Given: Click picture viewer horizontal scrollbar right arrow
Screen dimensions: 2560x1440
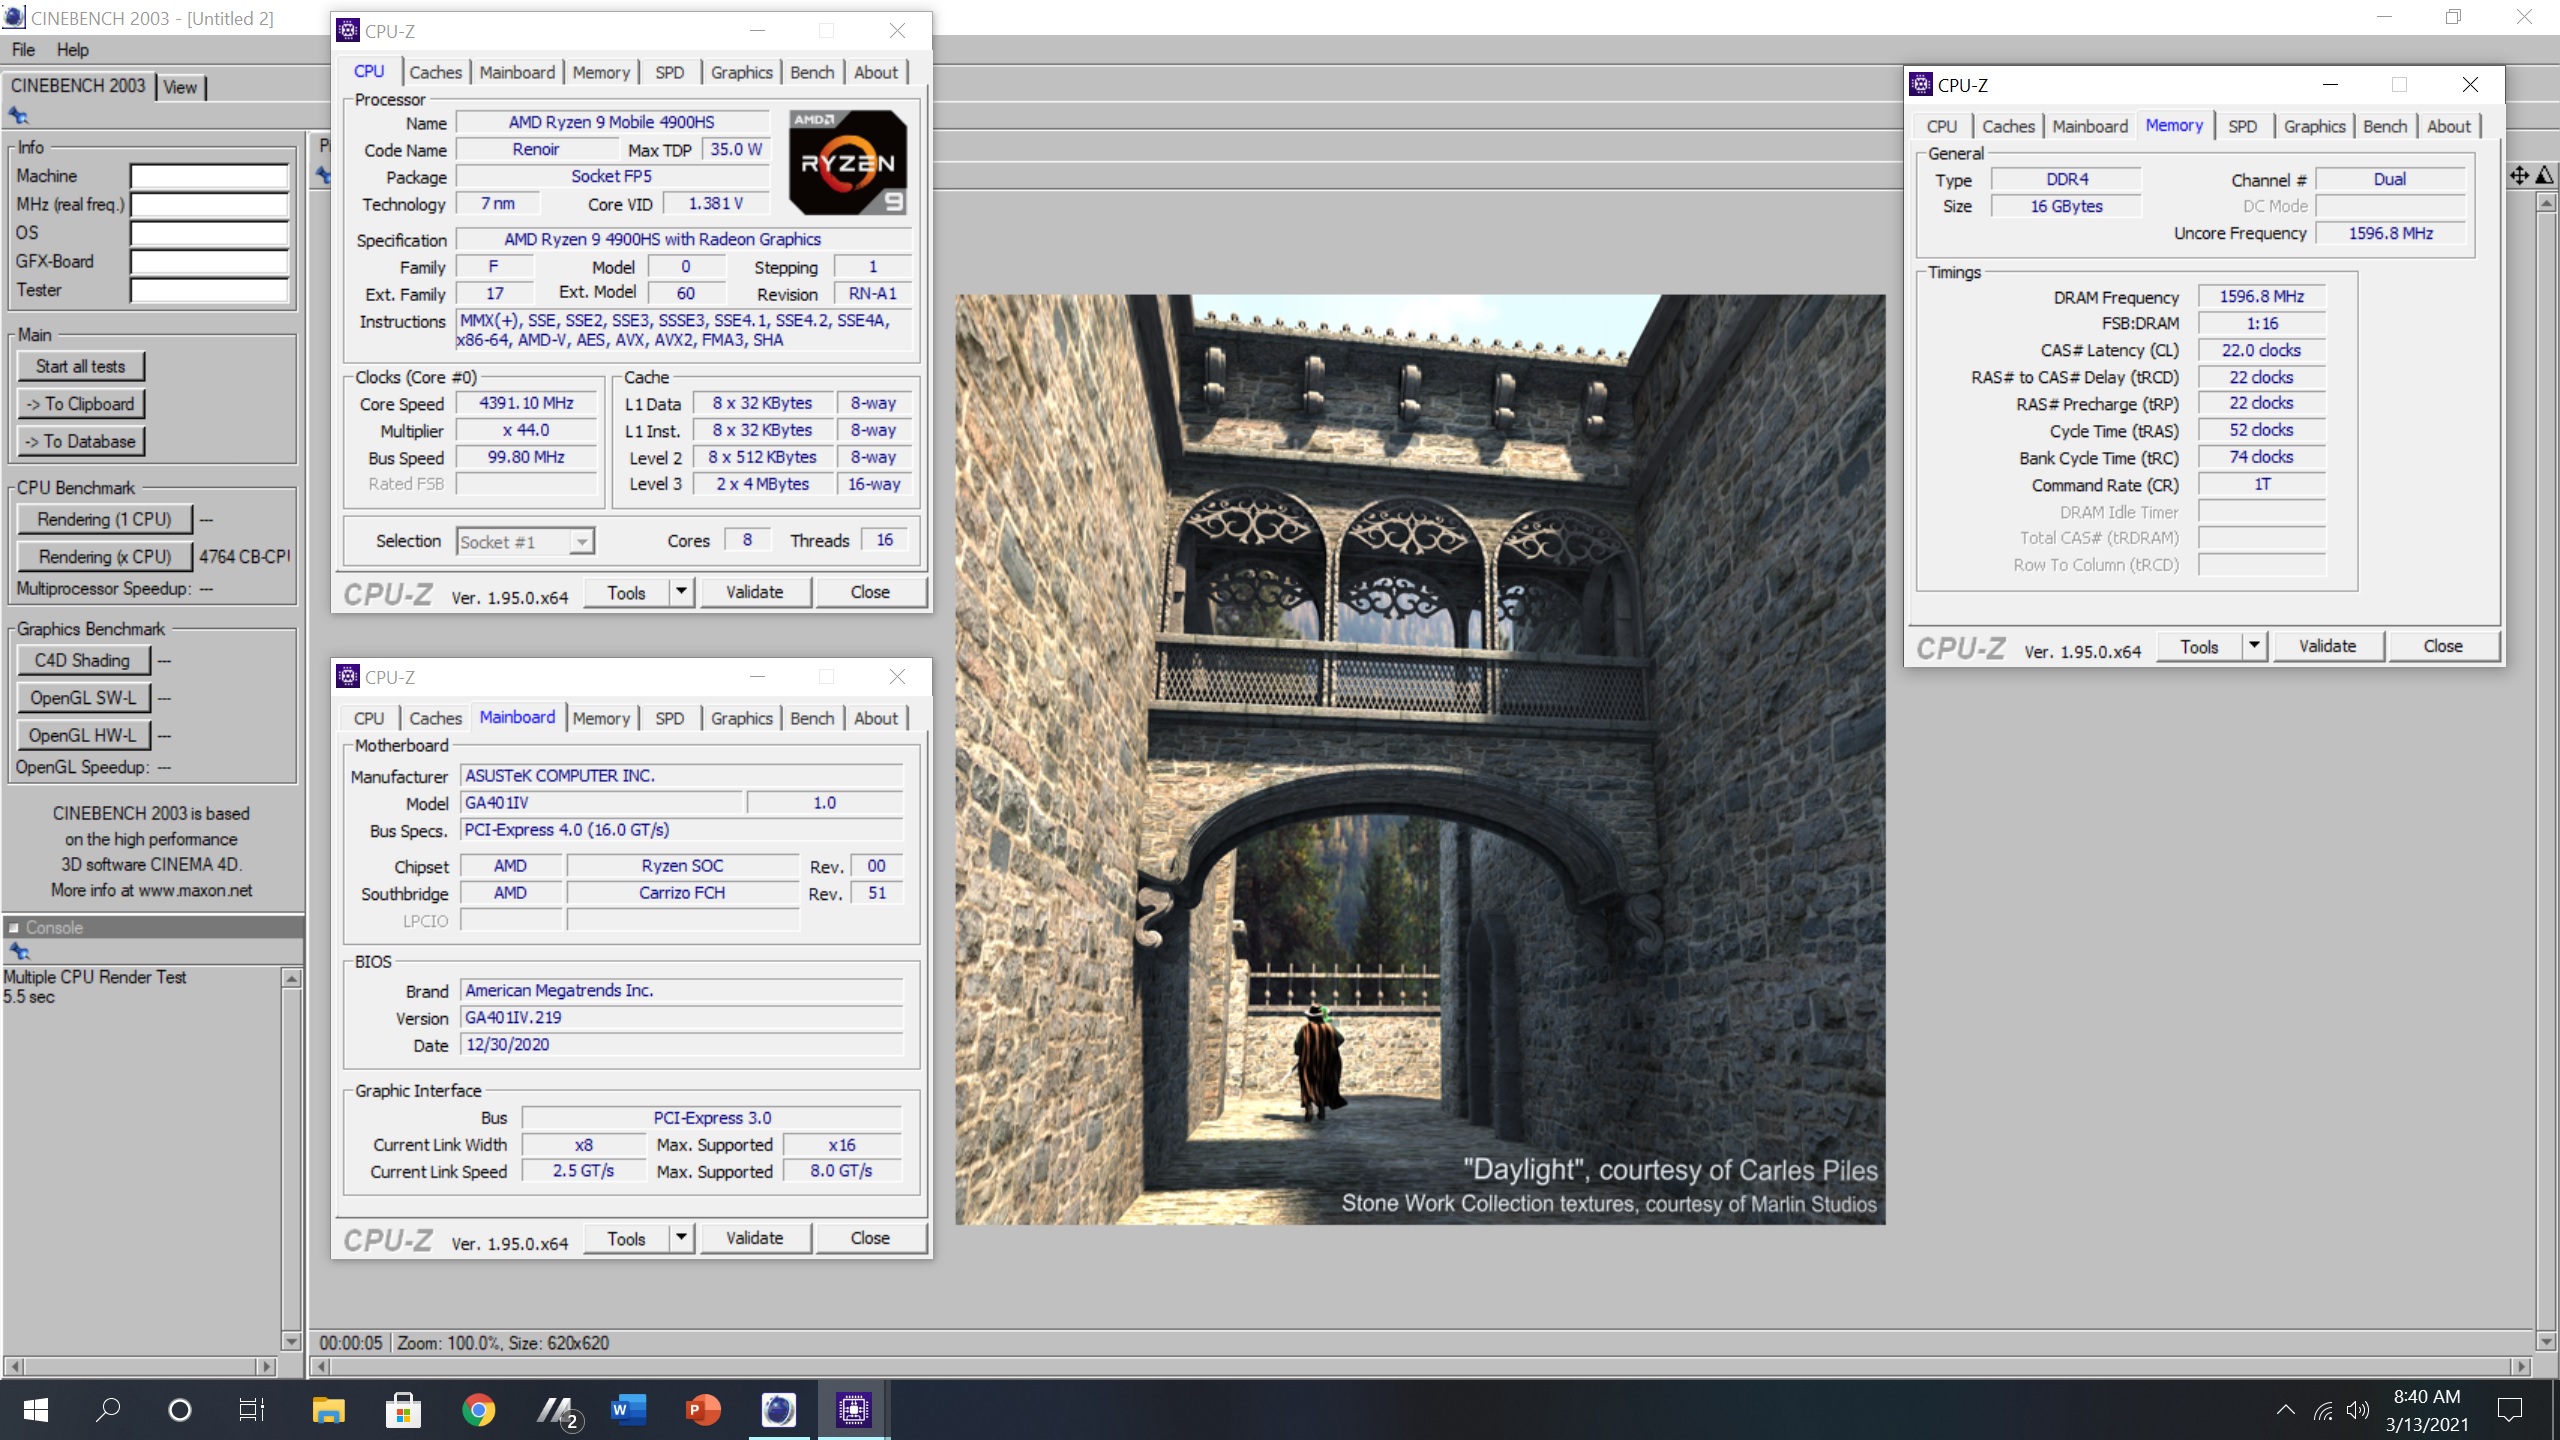Looking at the screenshot, I should pyautogui.click(x=2520, y=1366).
